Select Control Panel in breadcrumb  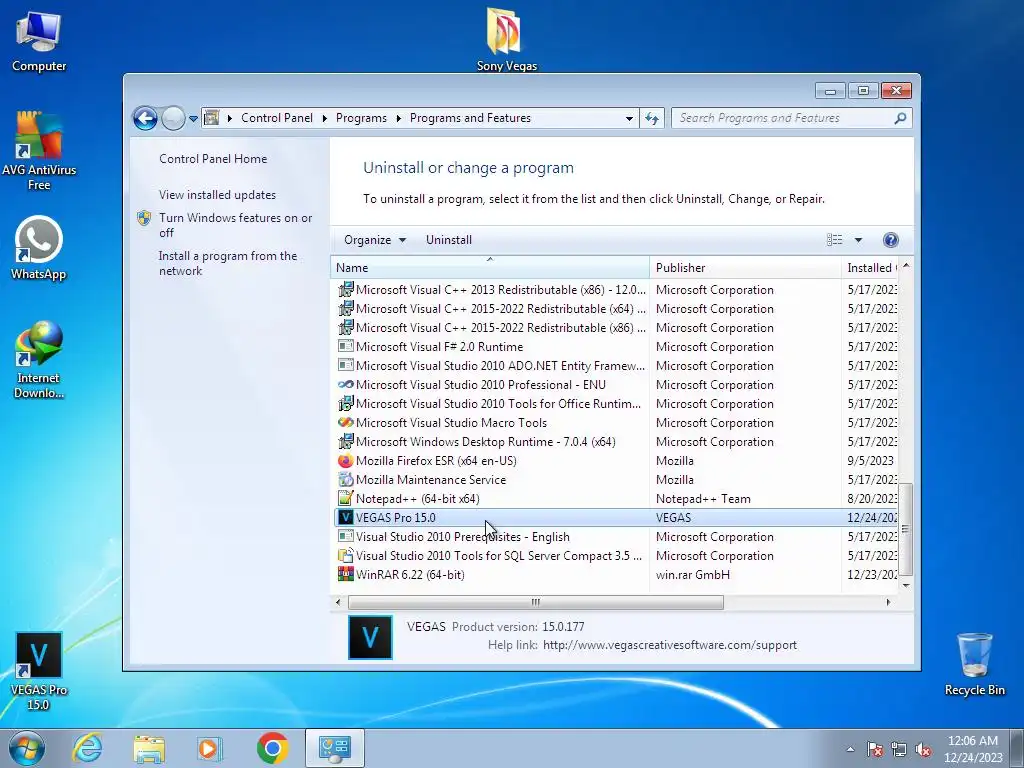[x=277, y=118]
